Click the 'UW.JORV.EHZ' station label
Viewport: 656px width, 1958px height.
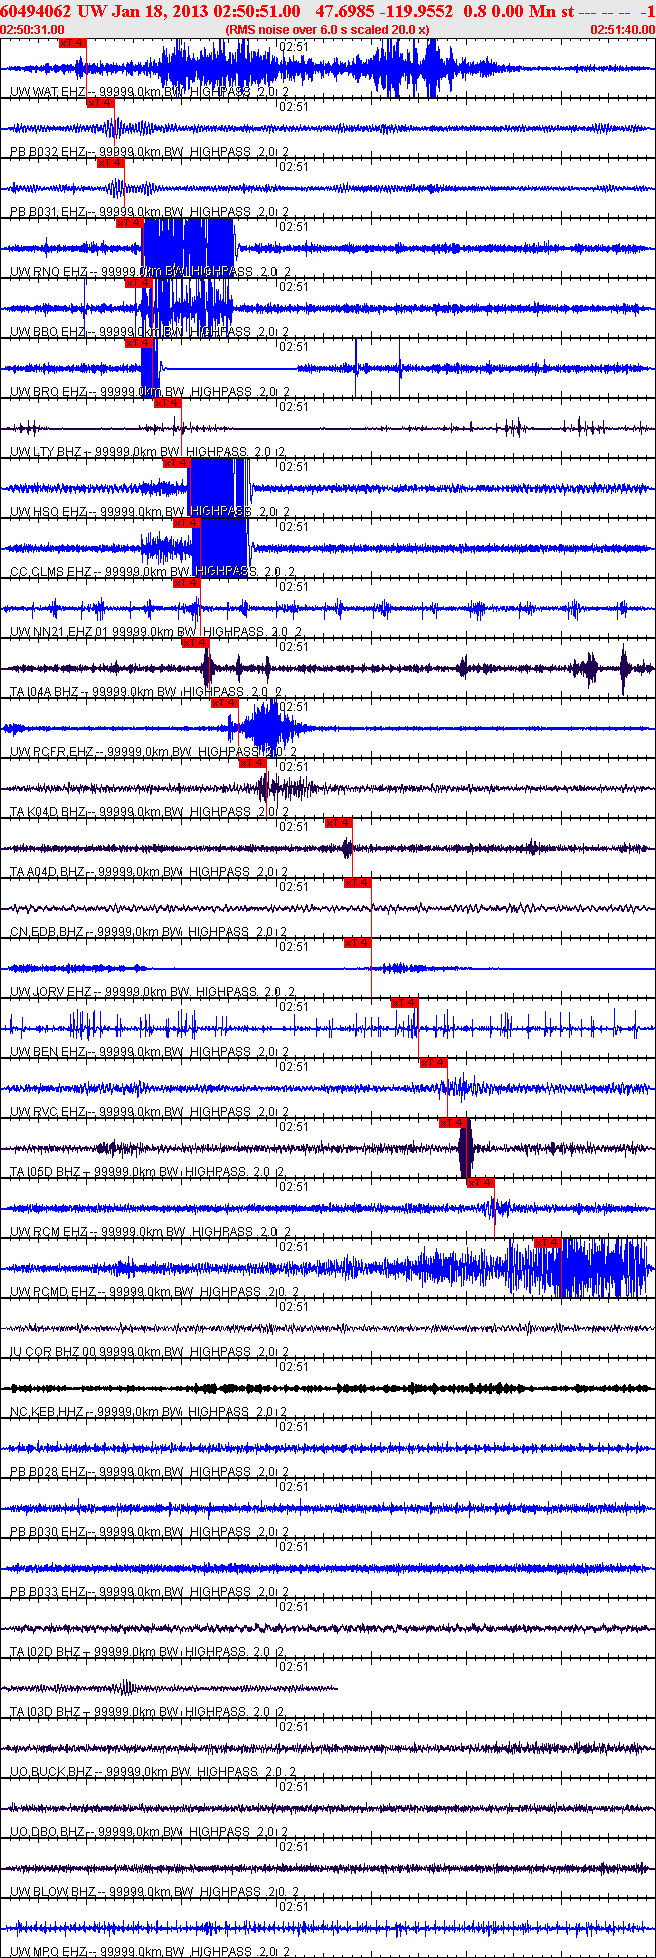(x=50, y=992)
